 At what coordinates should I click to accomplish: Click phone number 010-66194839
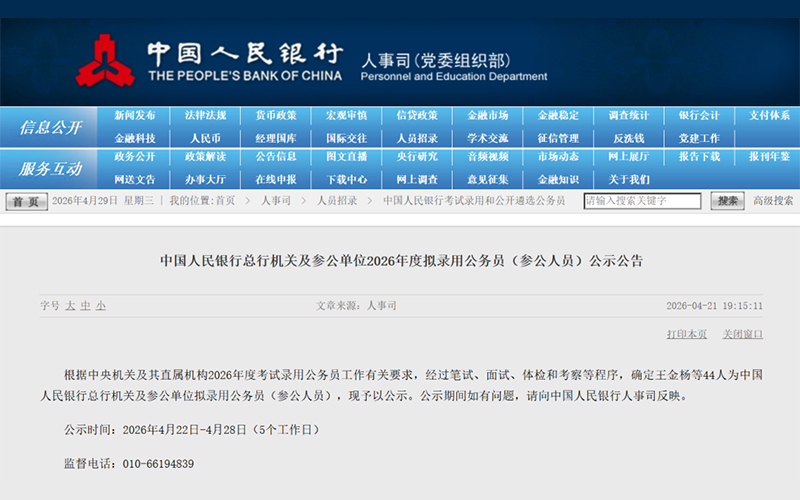click(158, 464)
